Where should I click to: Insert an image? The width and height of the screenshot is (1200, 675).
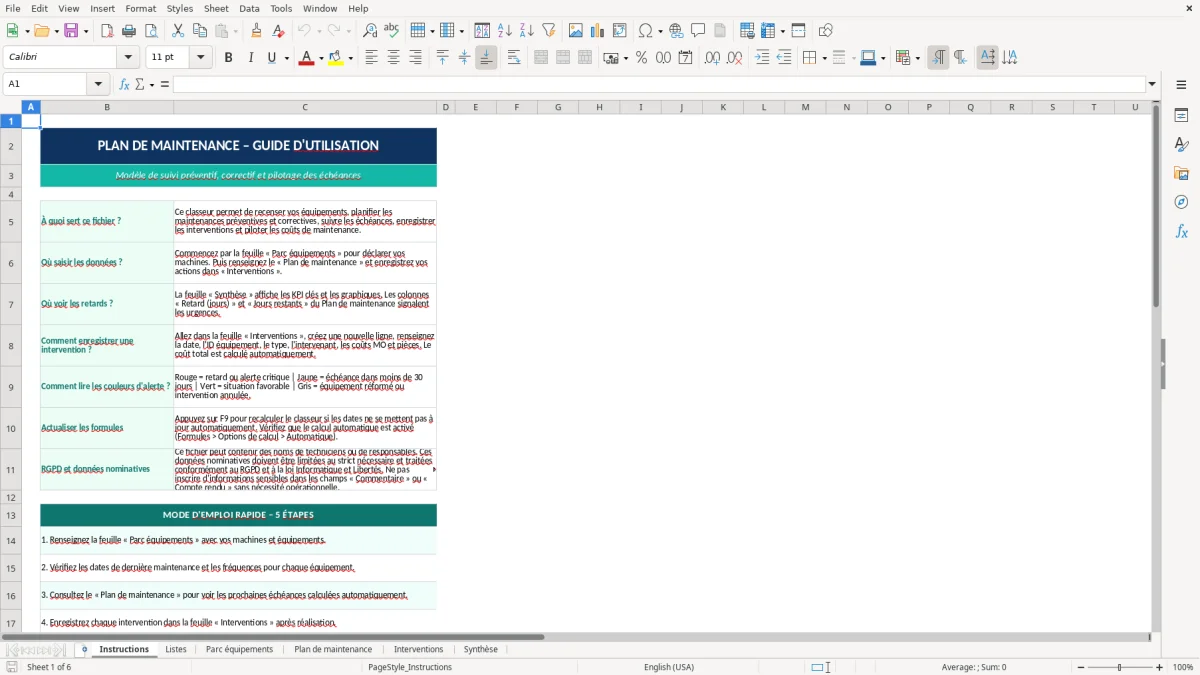576,31
